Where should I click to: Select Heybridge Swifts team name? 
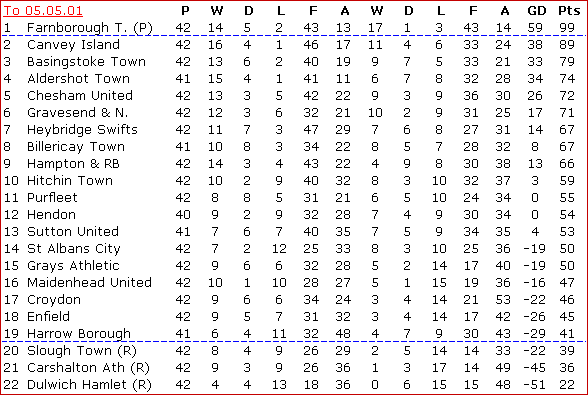coord(82,129)
